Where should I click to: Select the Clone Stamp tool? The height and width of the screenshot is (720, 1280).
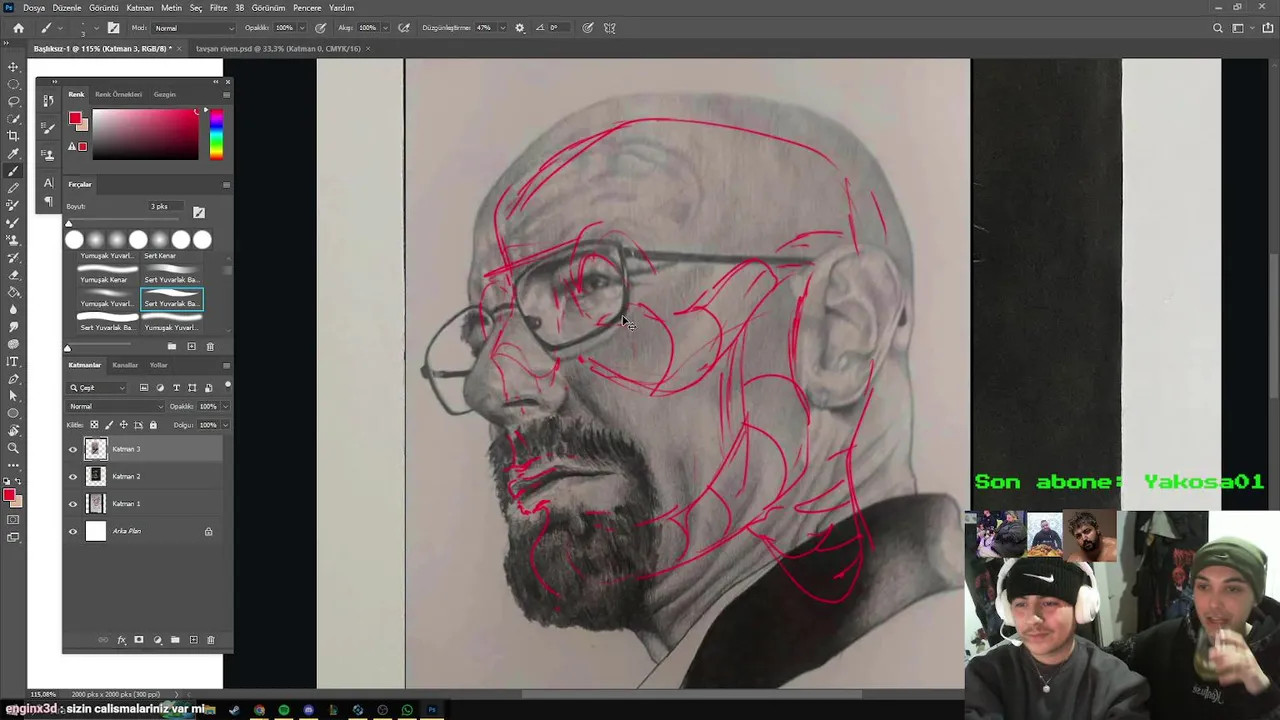tap(13, 240)
